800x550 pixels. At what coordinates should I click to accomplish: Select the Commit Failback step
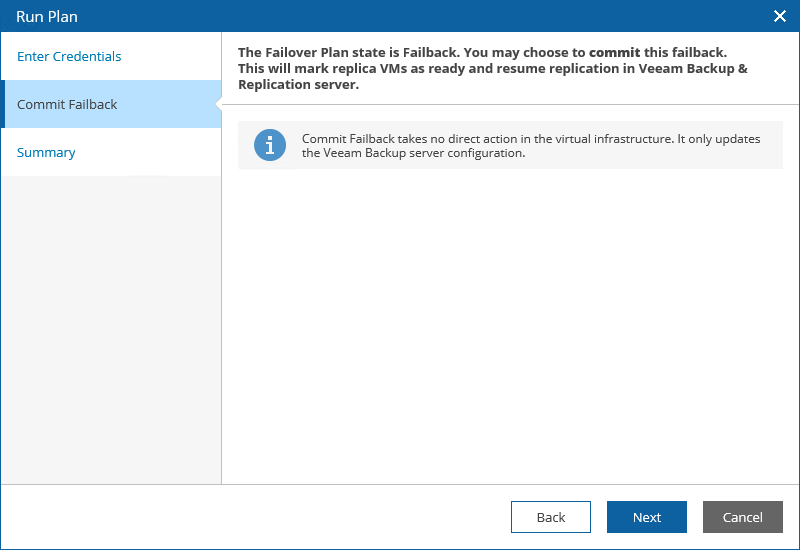(67, 104)
